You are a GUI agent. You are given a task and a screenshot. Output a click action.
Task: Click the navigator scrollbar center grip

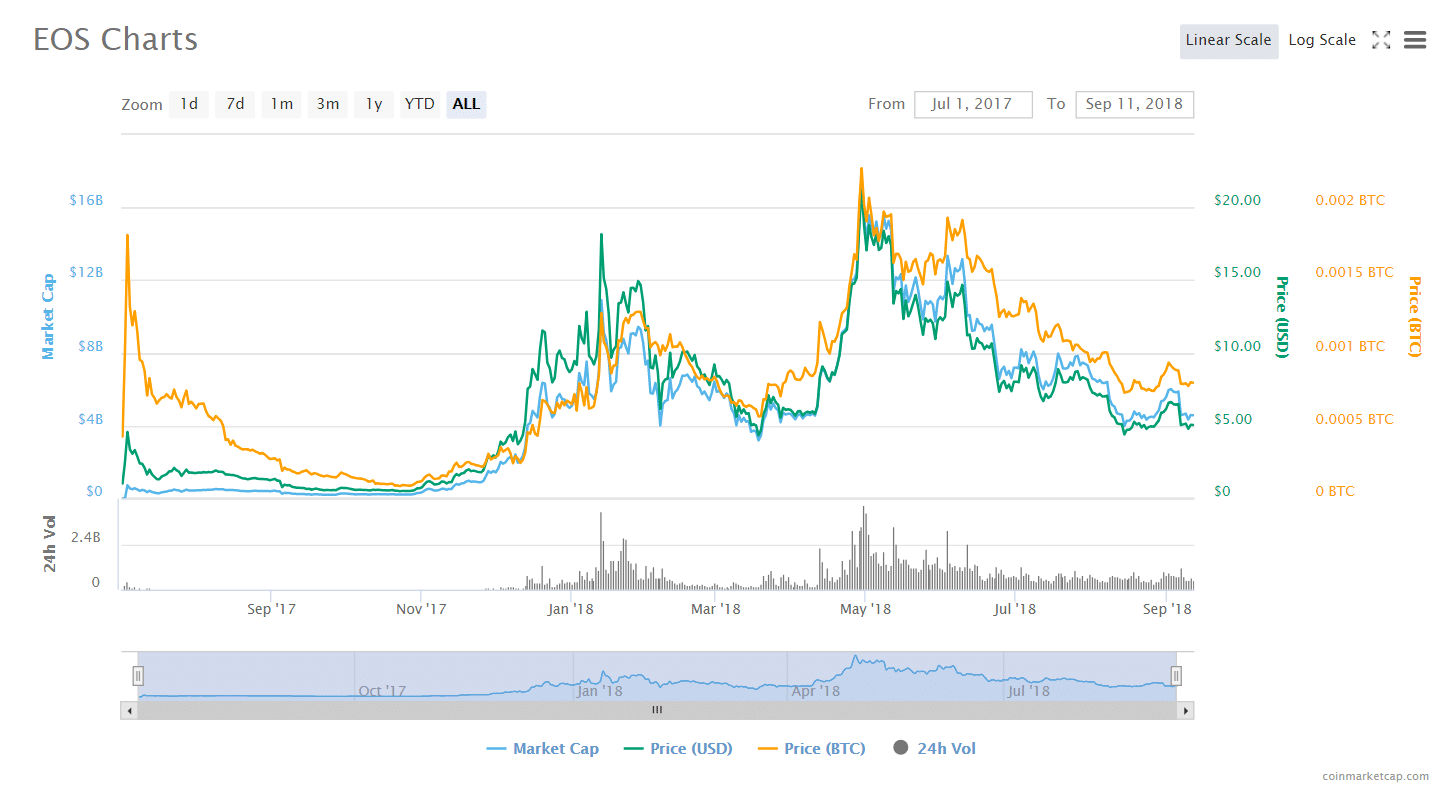657,711
